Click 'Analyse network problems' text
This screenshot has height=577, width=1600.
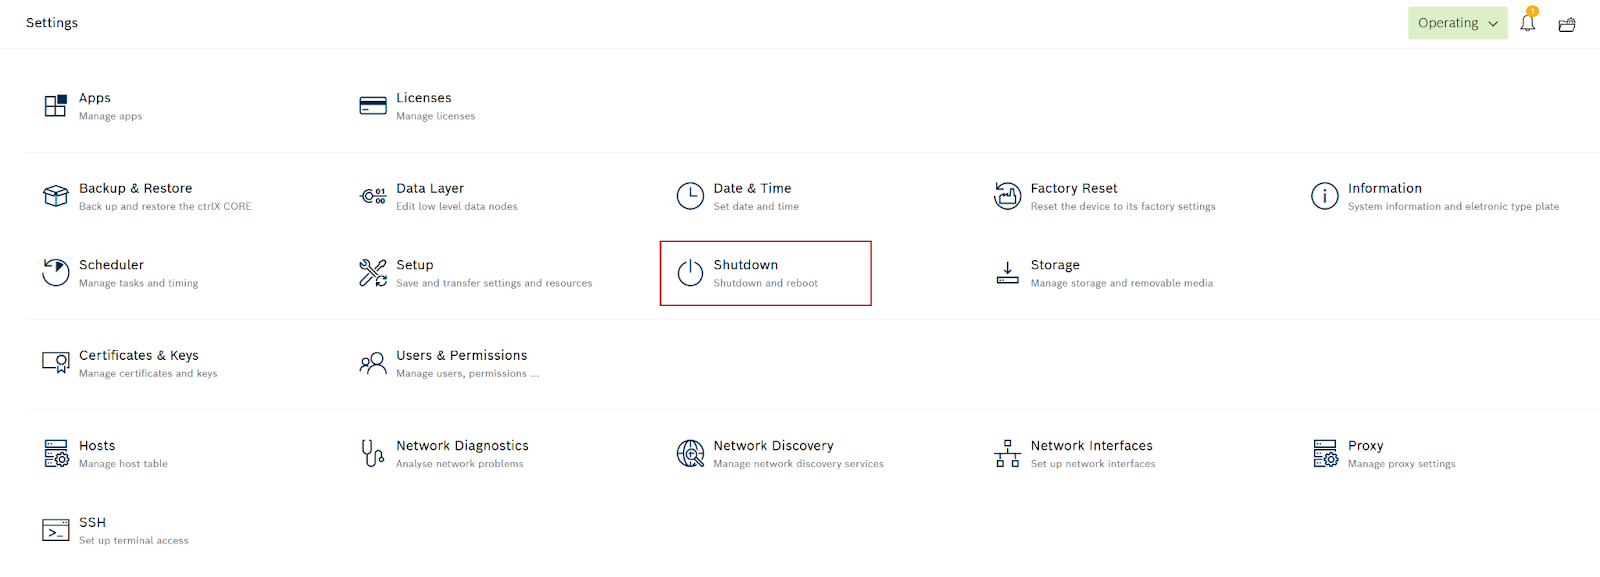(460, 464)
